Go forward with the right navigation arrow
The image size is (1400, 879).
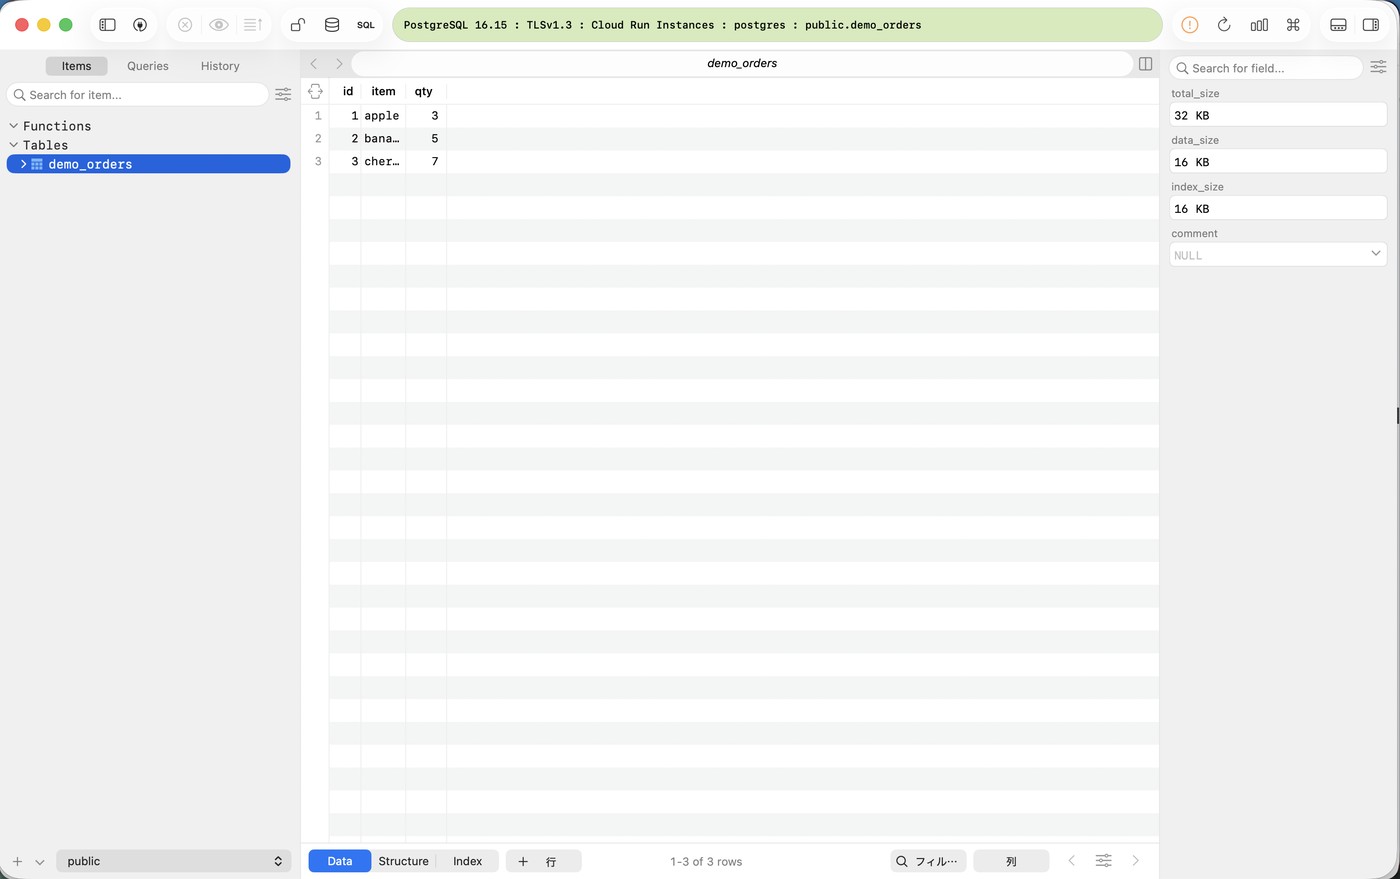pyautogui.click(x=339, y=63)
